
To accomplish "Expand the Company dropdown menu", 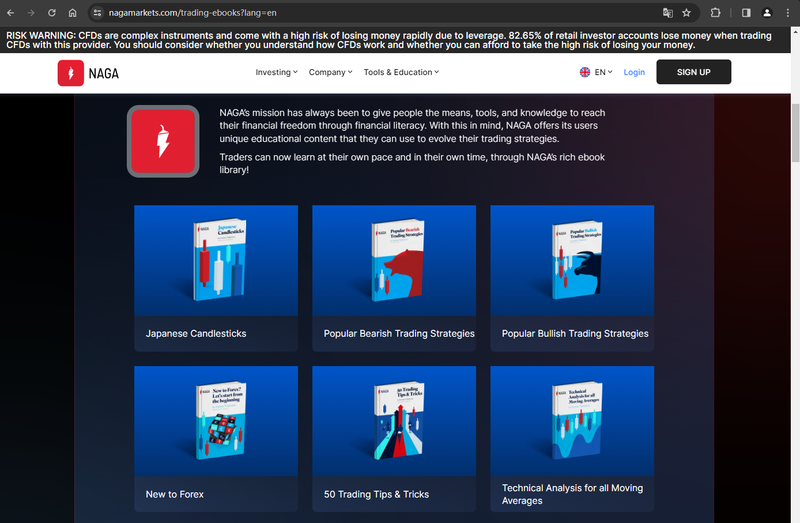I will point(331,72).
